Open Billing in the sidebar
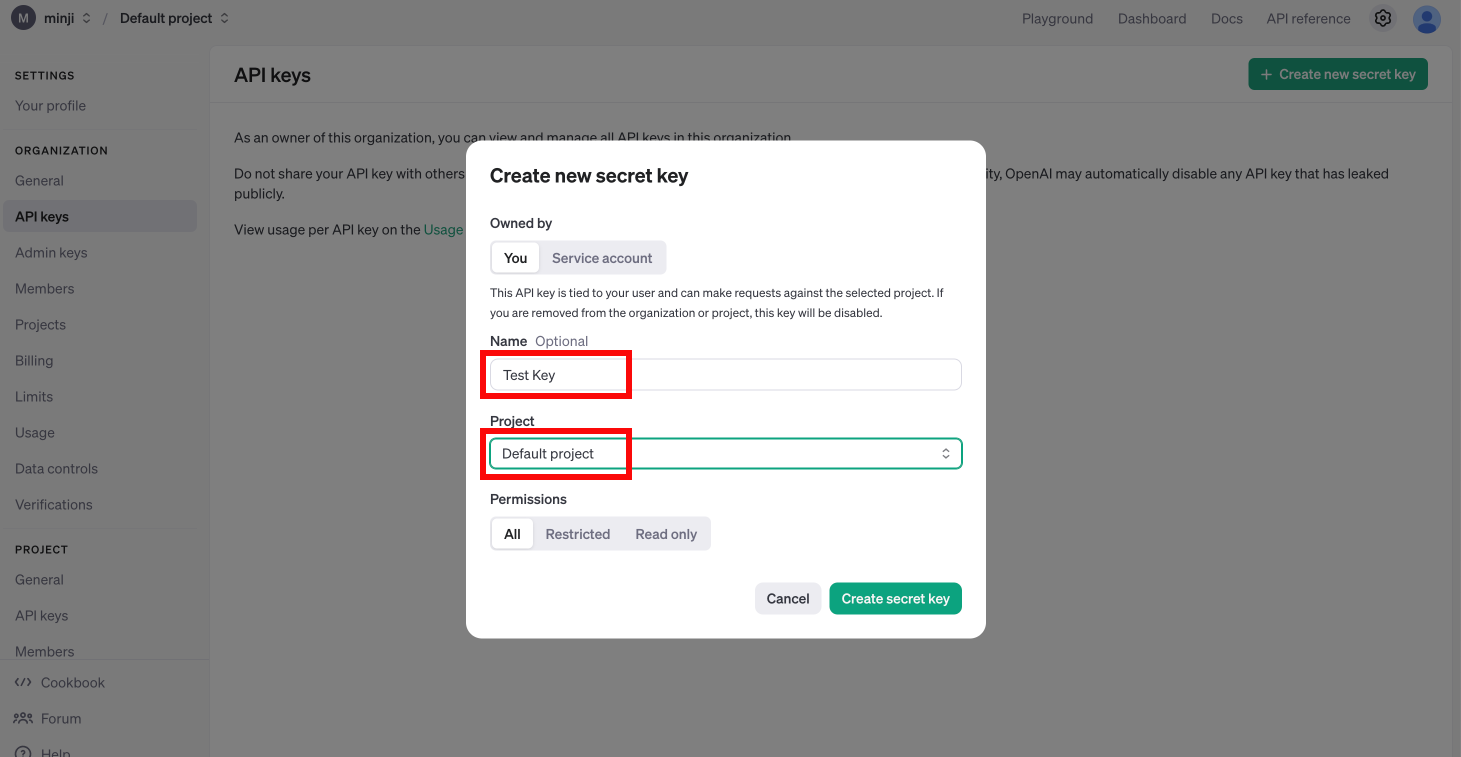 34,361
